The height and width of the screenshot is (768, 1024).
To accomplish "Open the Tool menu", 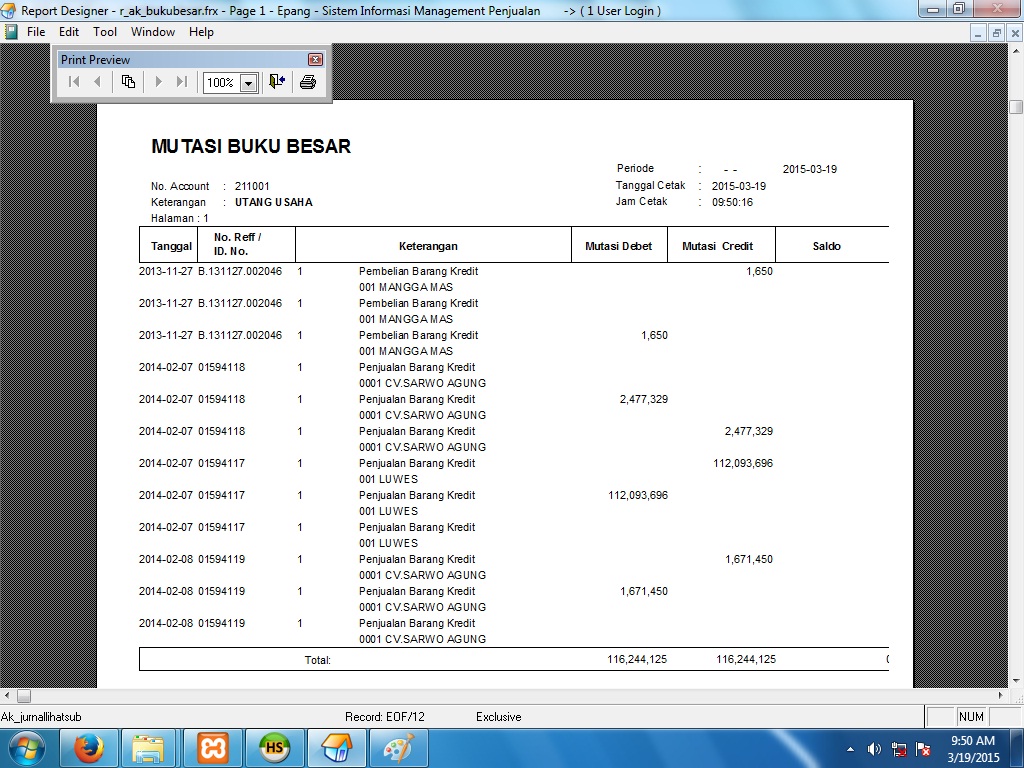I will (x=105, y=32).
